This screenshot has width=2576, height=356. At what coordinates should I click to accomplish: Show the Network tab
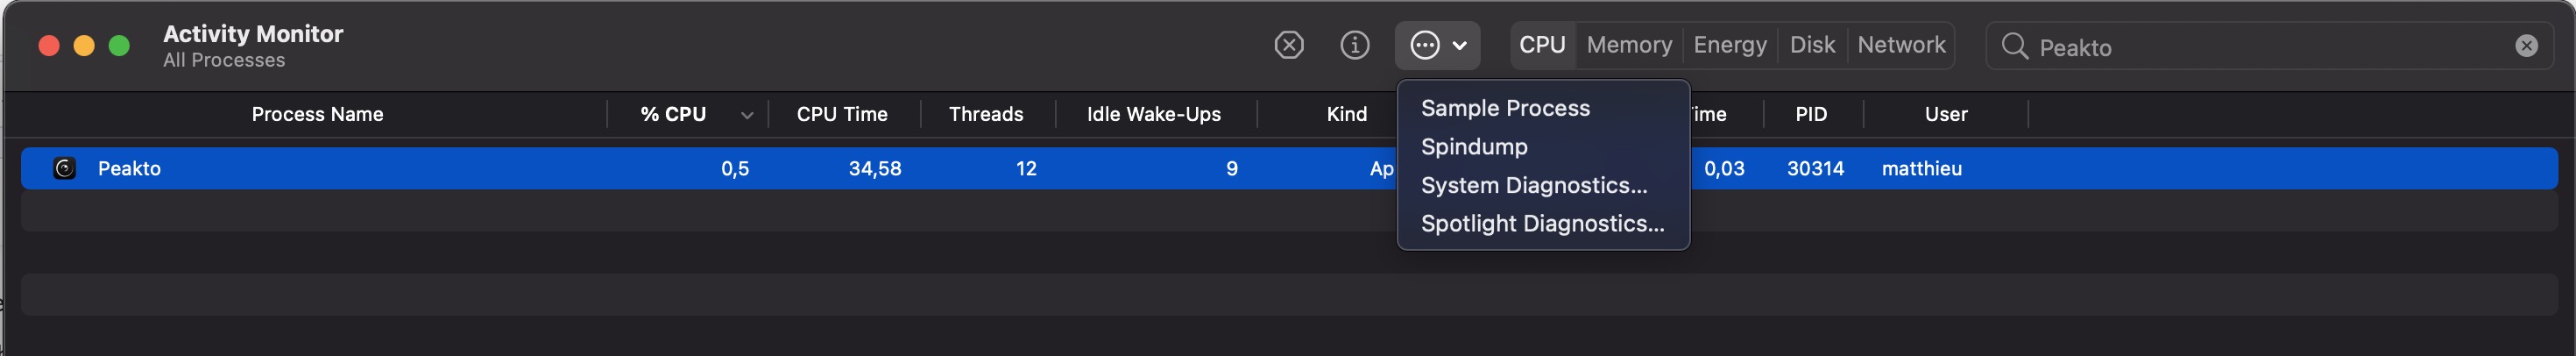point(1901,45)
